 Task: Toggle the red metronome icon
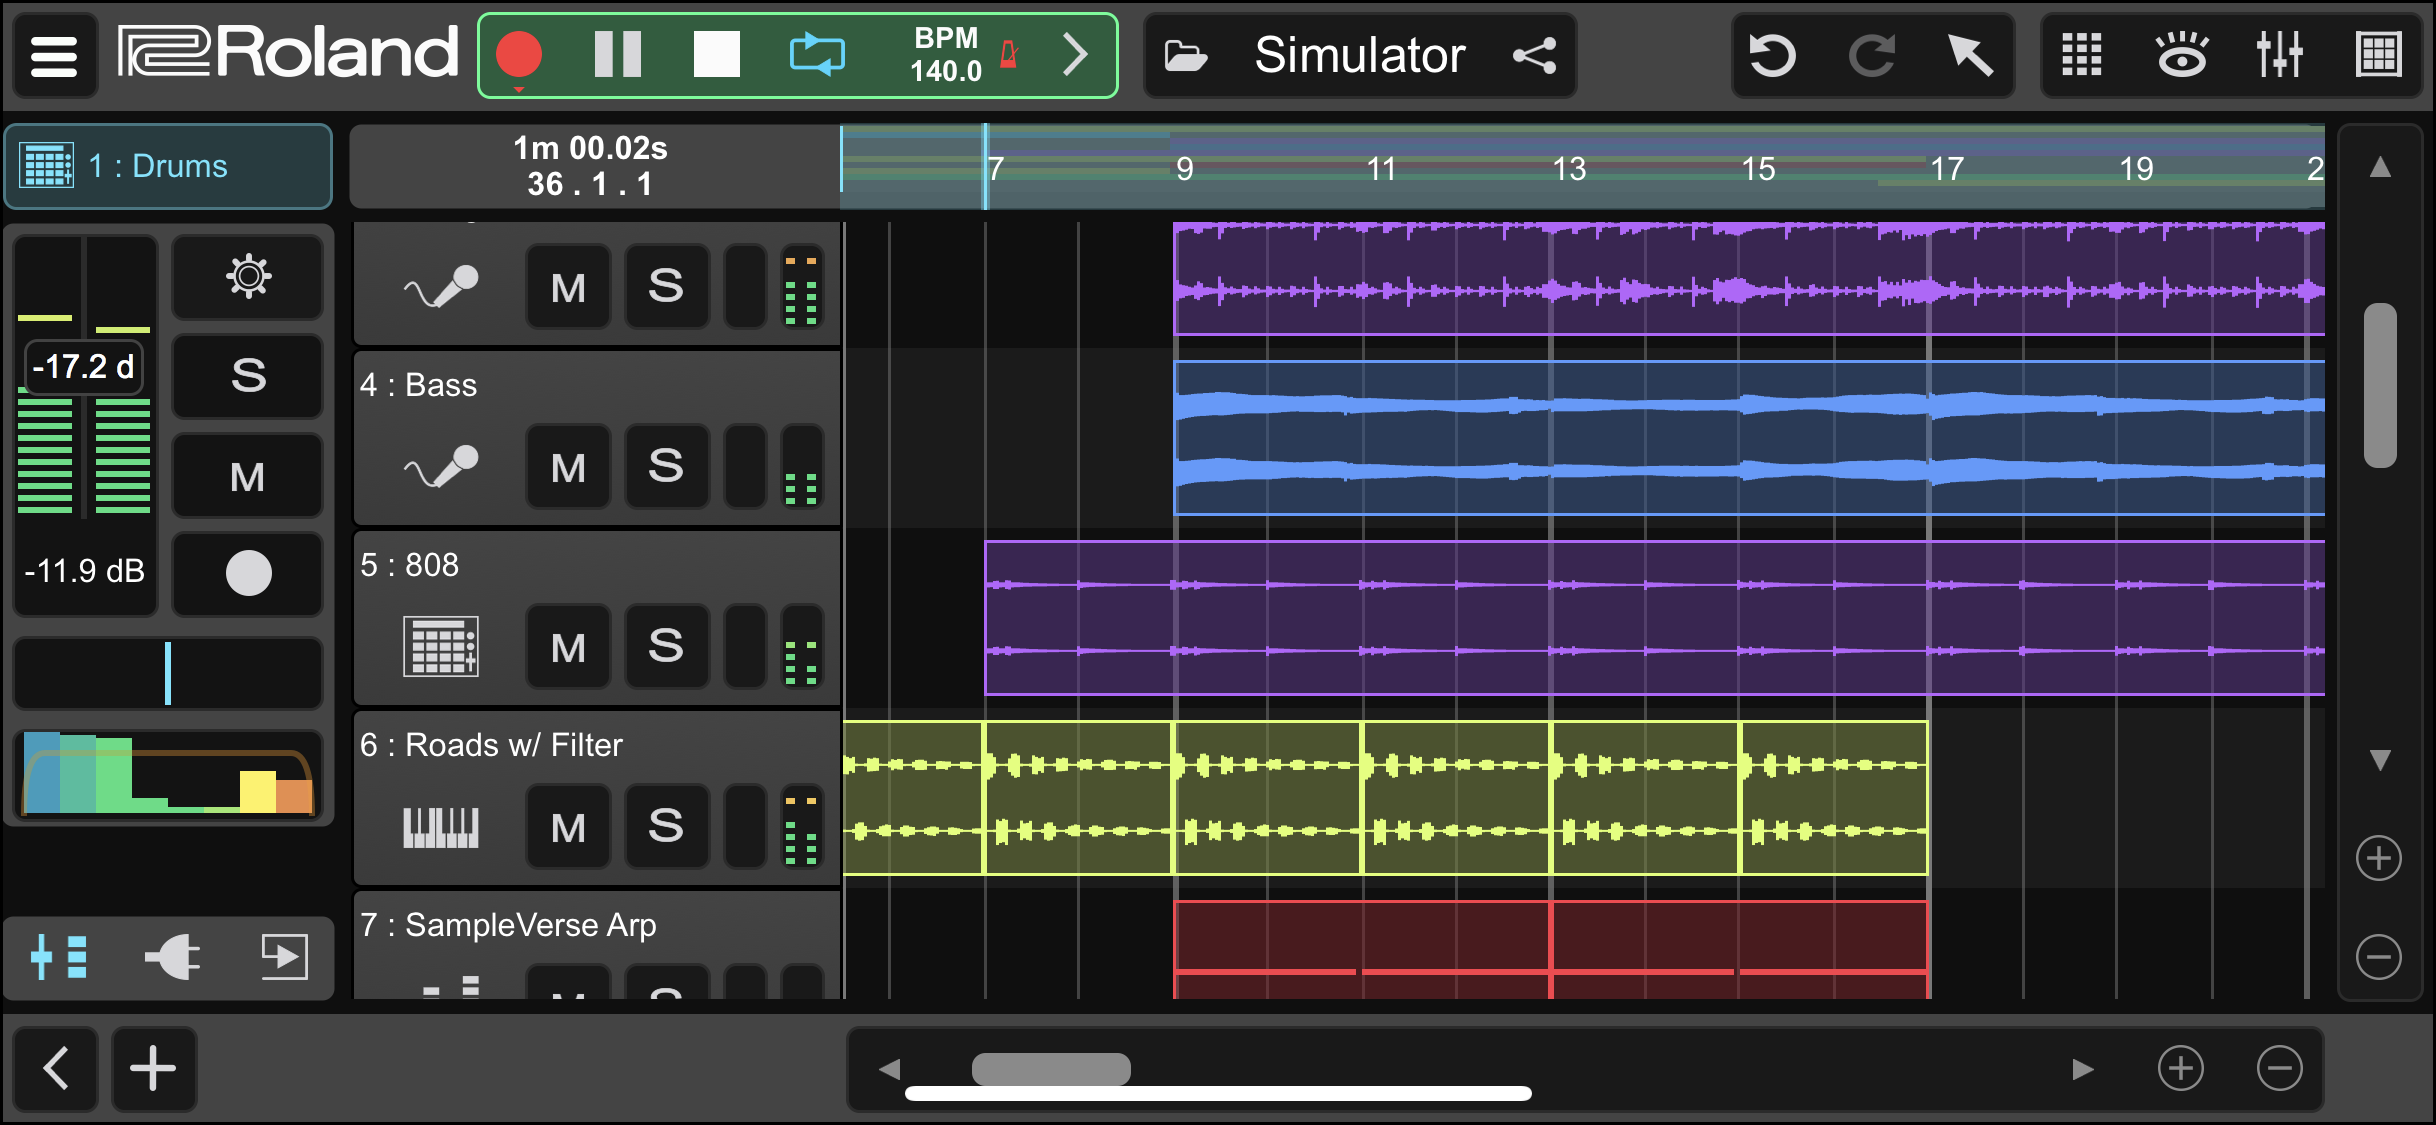click(x=1009, y=55)
